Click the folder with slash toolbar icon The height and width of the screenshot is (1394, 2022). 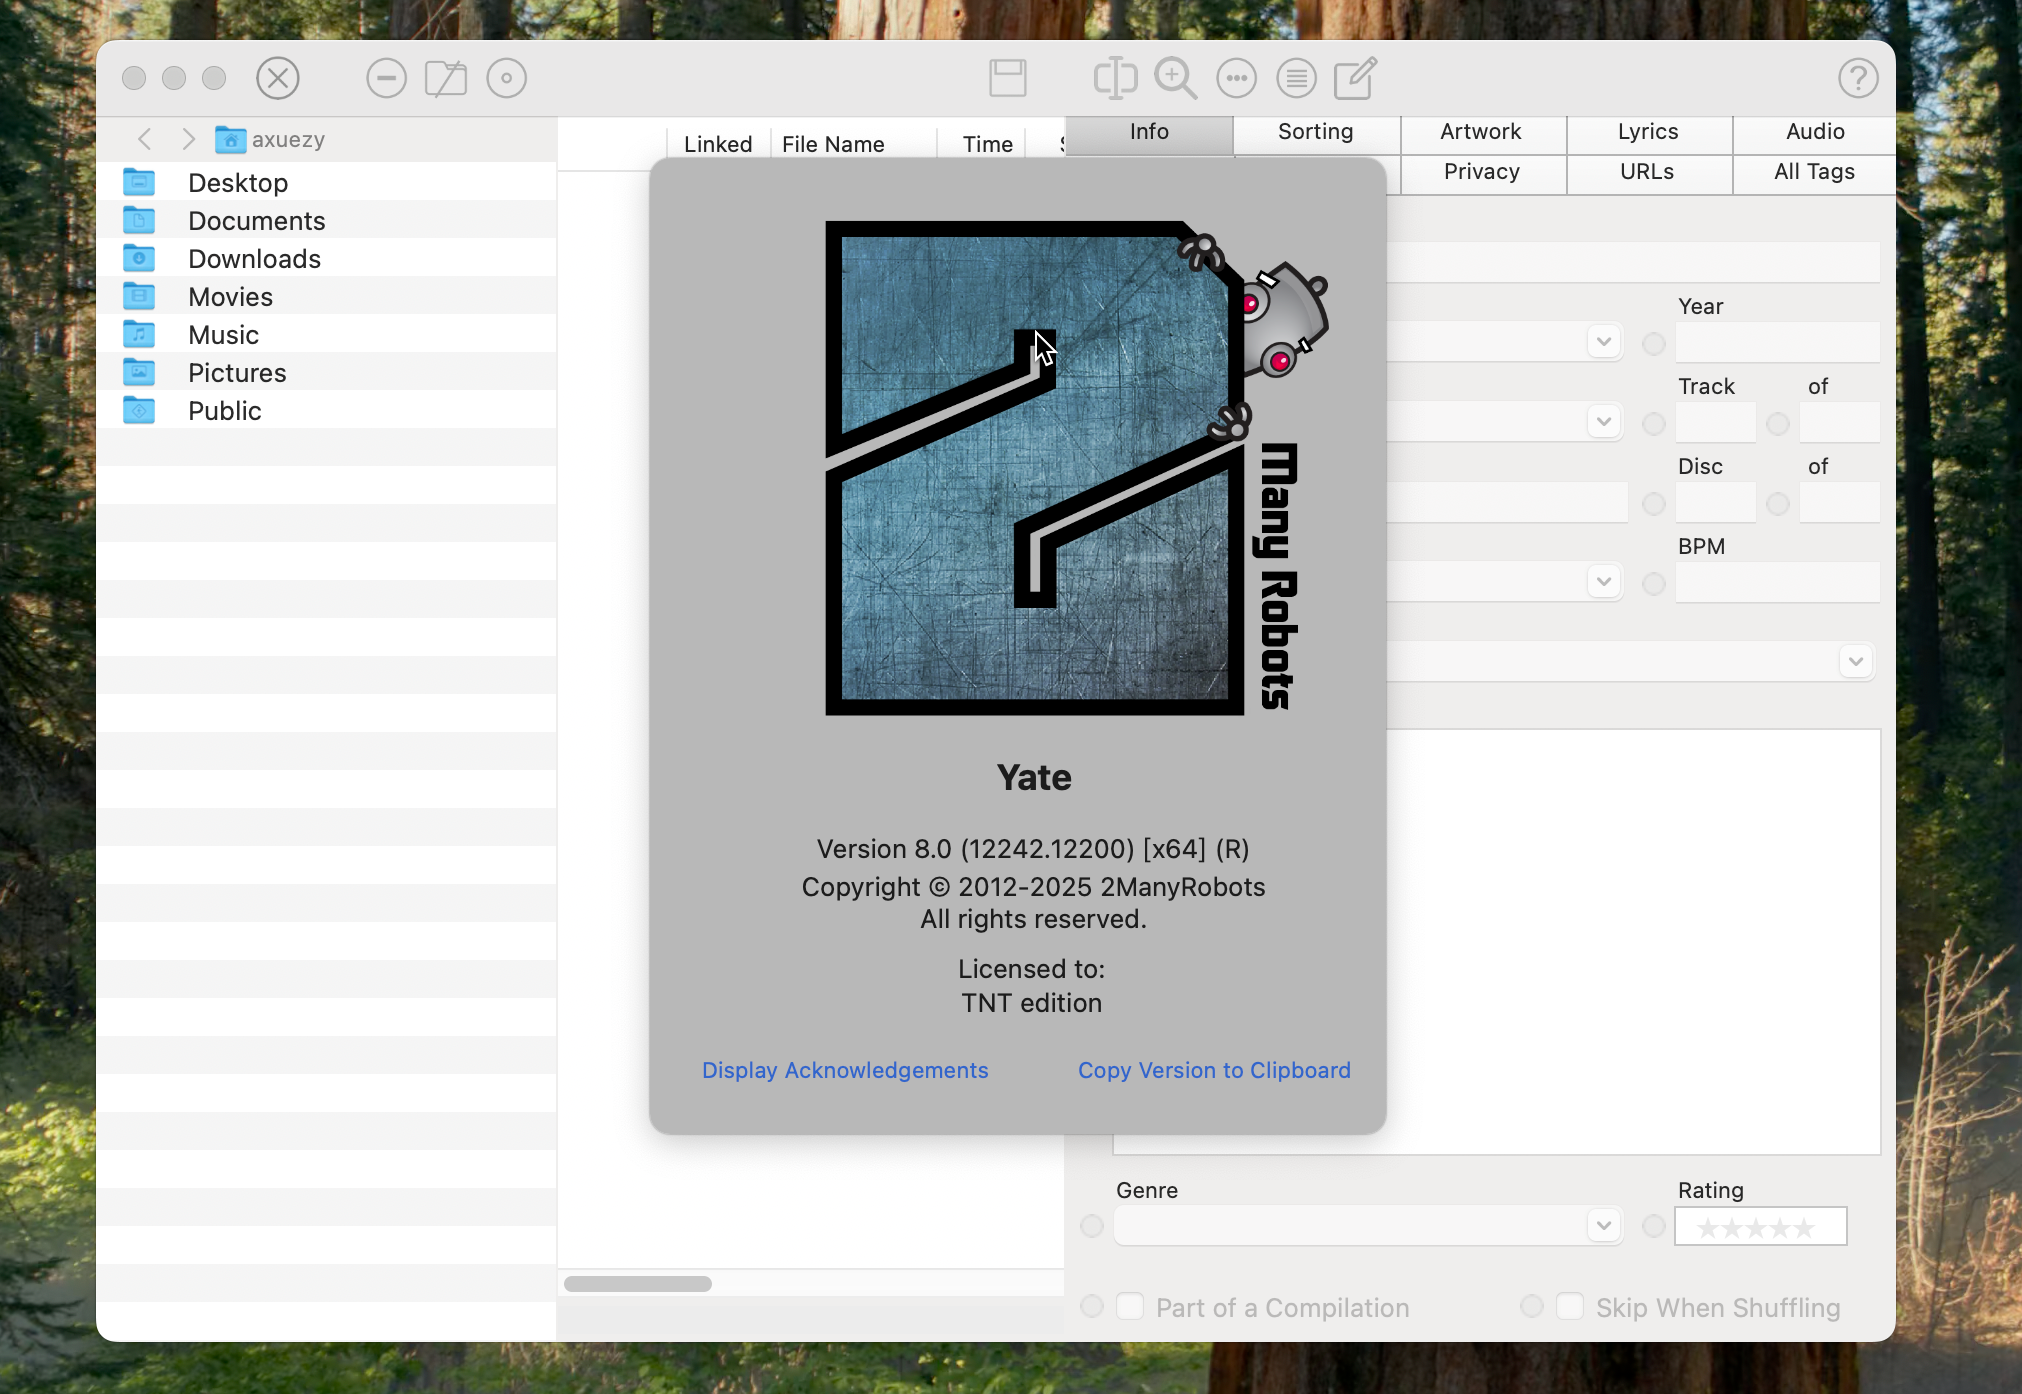pyautogui.click(x=446, y=78)
